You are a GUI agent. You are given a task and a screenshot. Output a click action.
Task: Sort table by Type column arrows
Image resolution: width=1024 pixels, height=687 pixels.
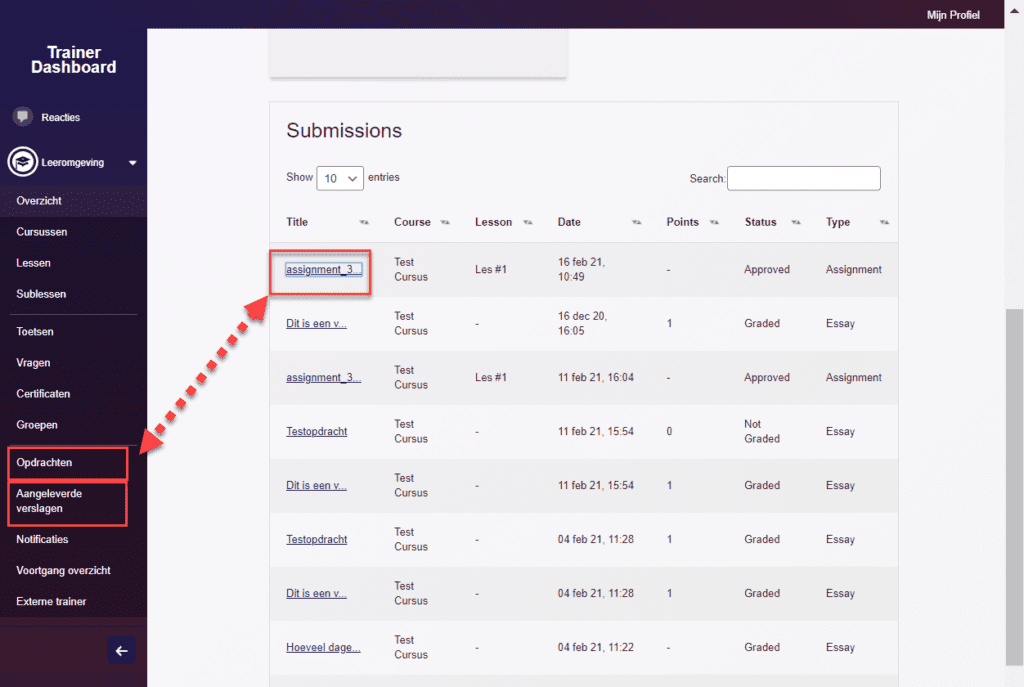tap(884, 223)
